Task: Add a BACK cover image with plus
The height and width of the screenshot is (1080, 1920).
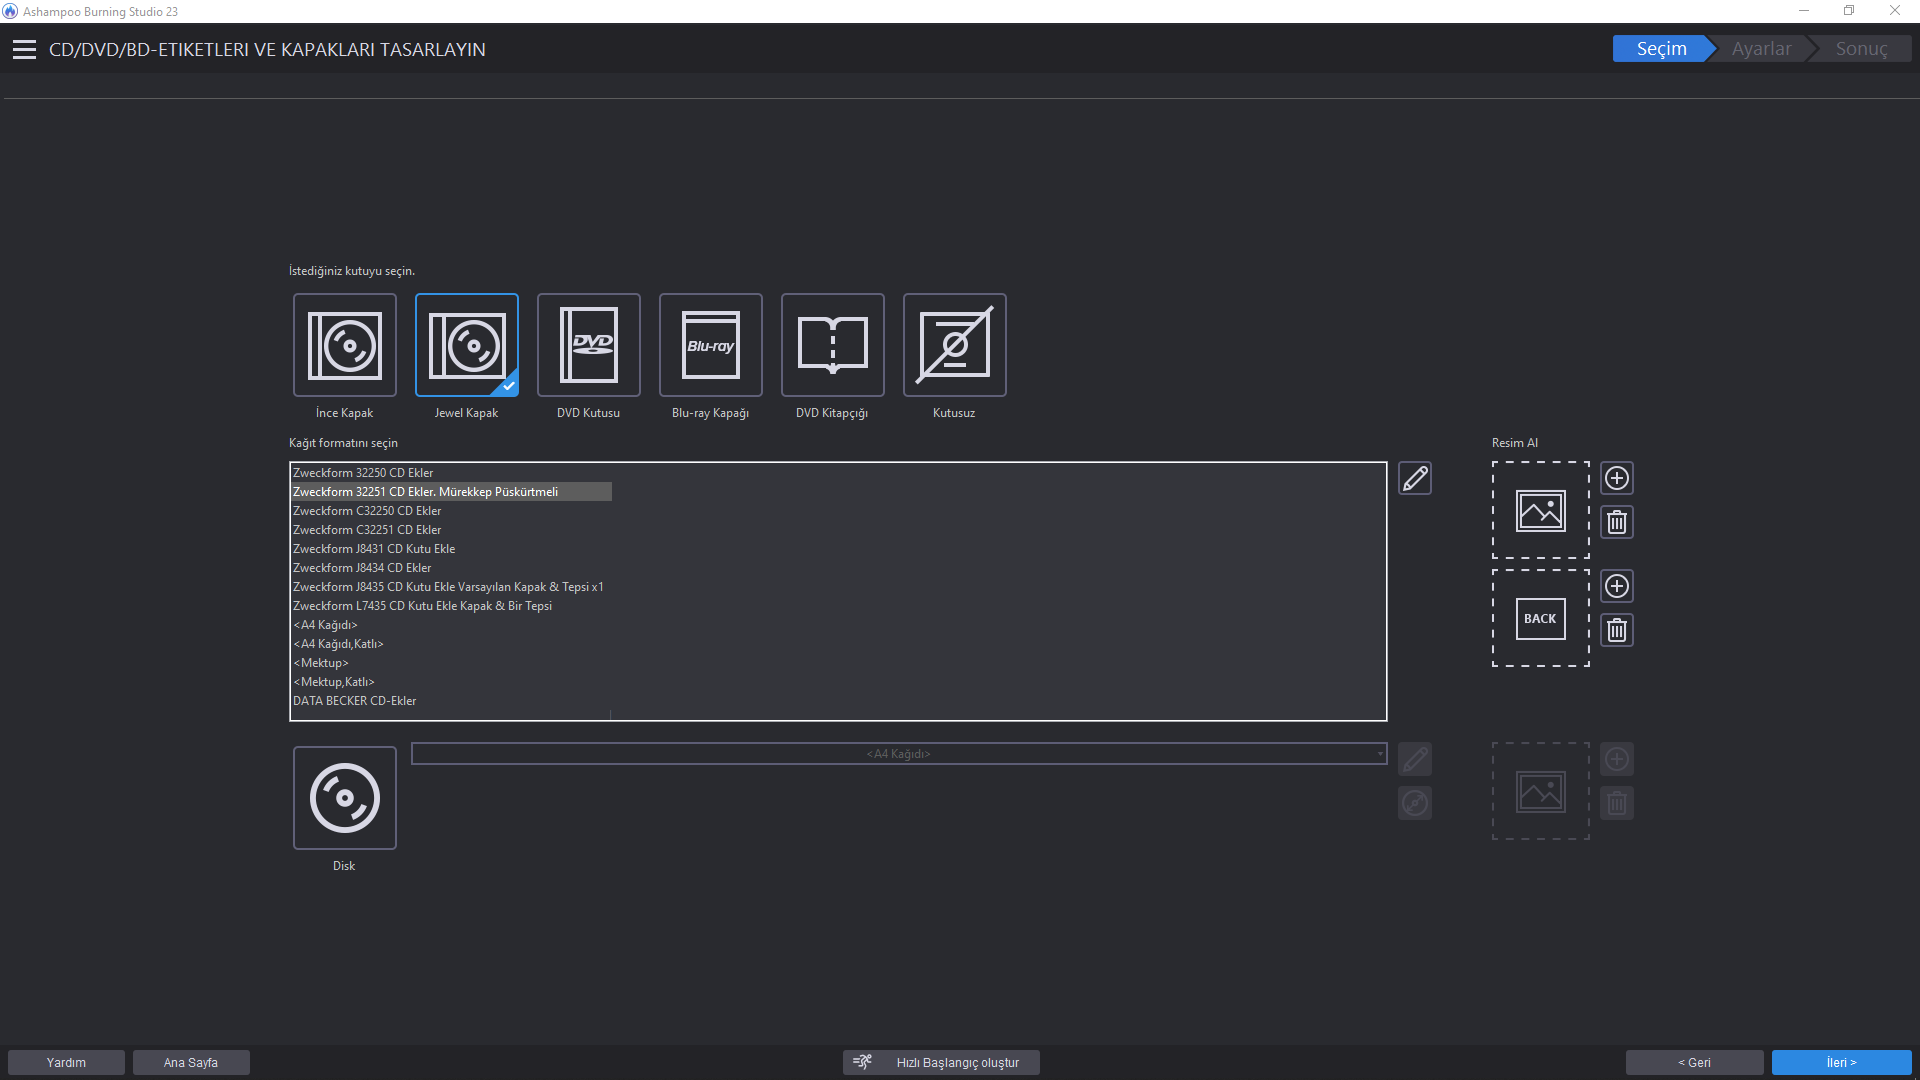Action: tap(1617, 586)
